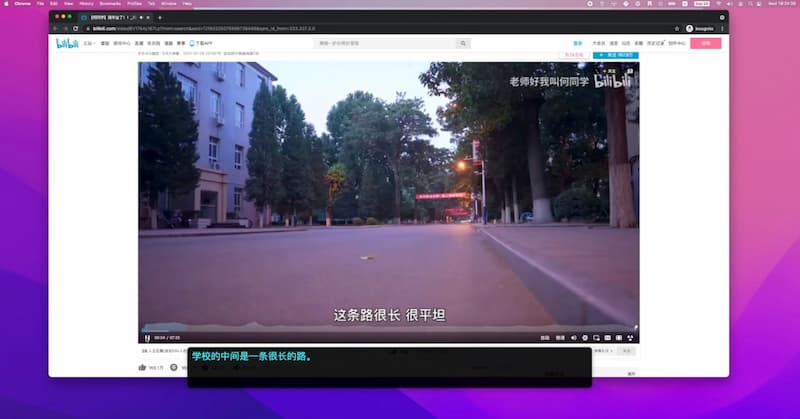
Task: Click the live caption overlay text box
Action: click(390, 367)
